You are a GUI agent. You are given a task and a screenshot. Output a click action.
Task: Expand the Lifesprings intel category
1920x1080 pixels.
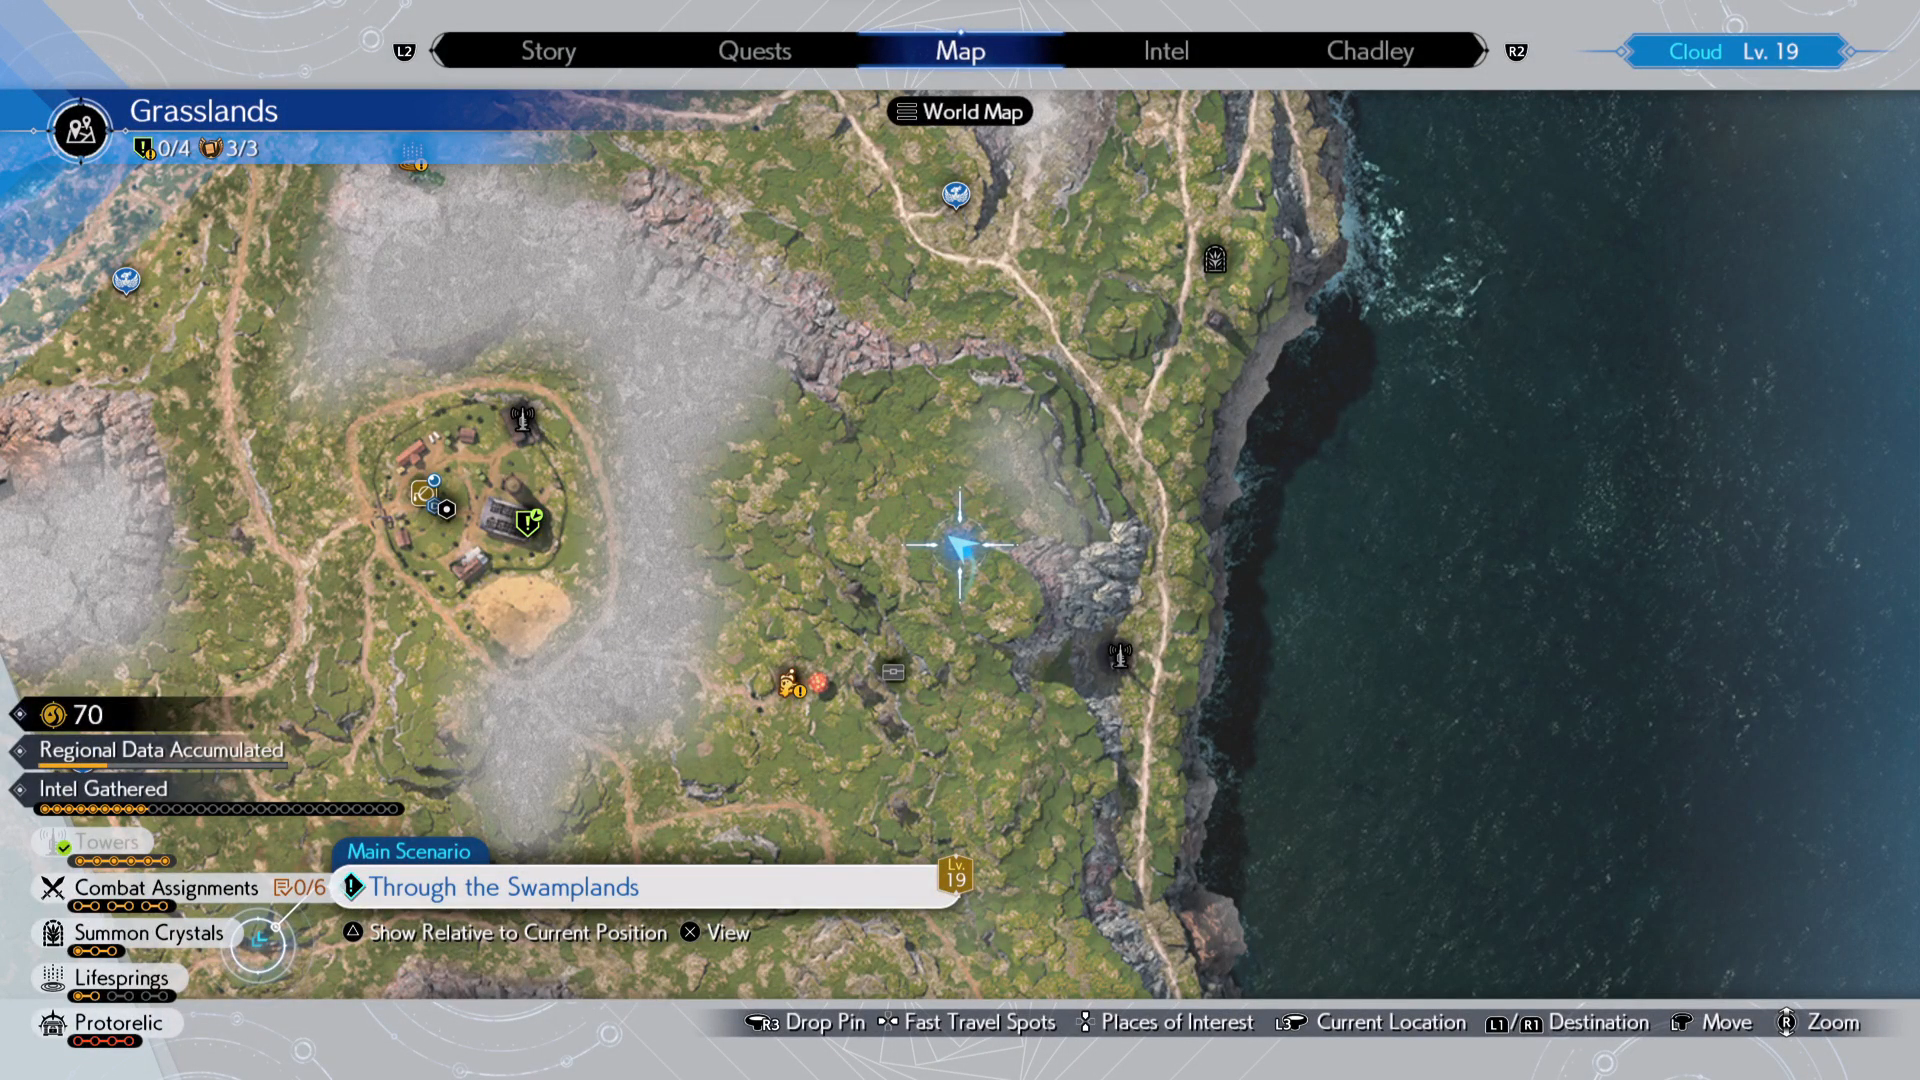121,978
